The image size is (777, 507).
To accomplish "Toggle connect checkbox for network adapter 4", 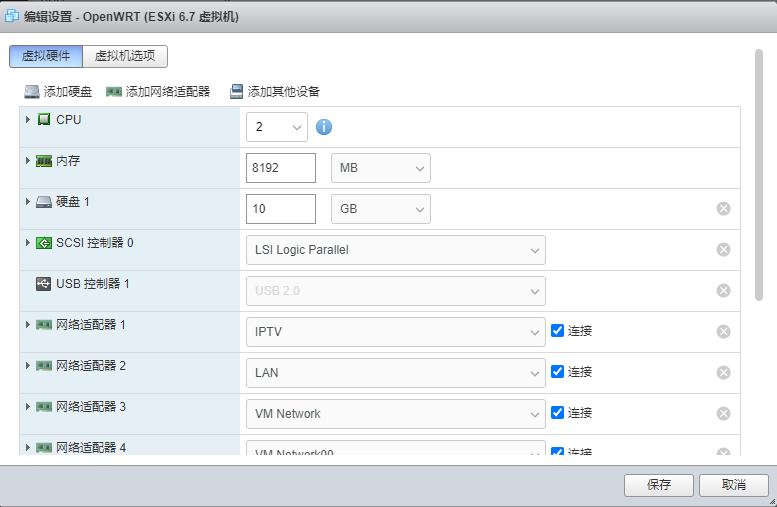I will (x=557, y=451).
